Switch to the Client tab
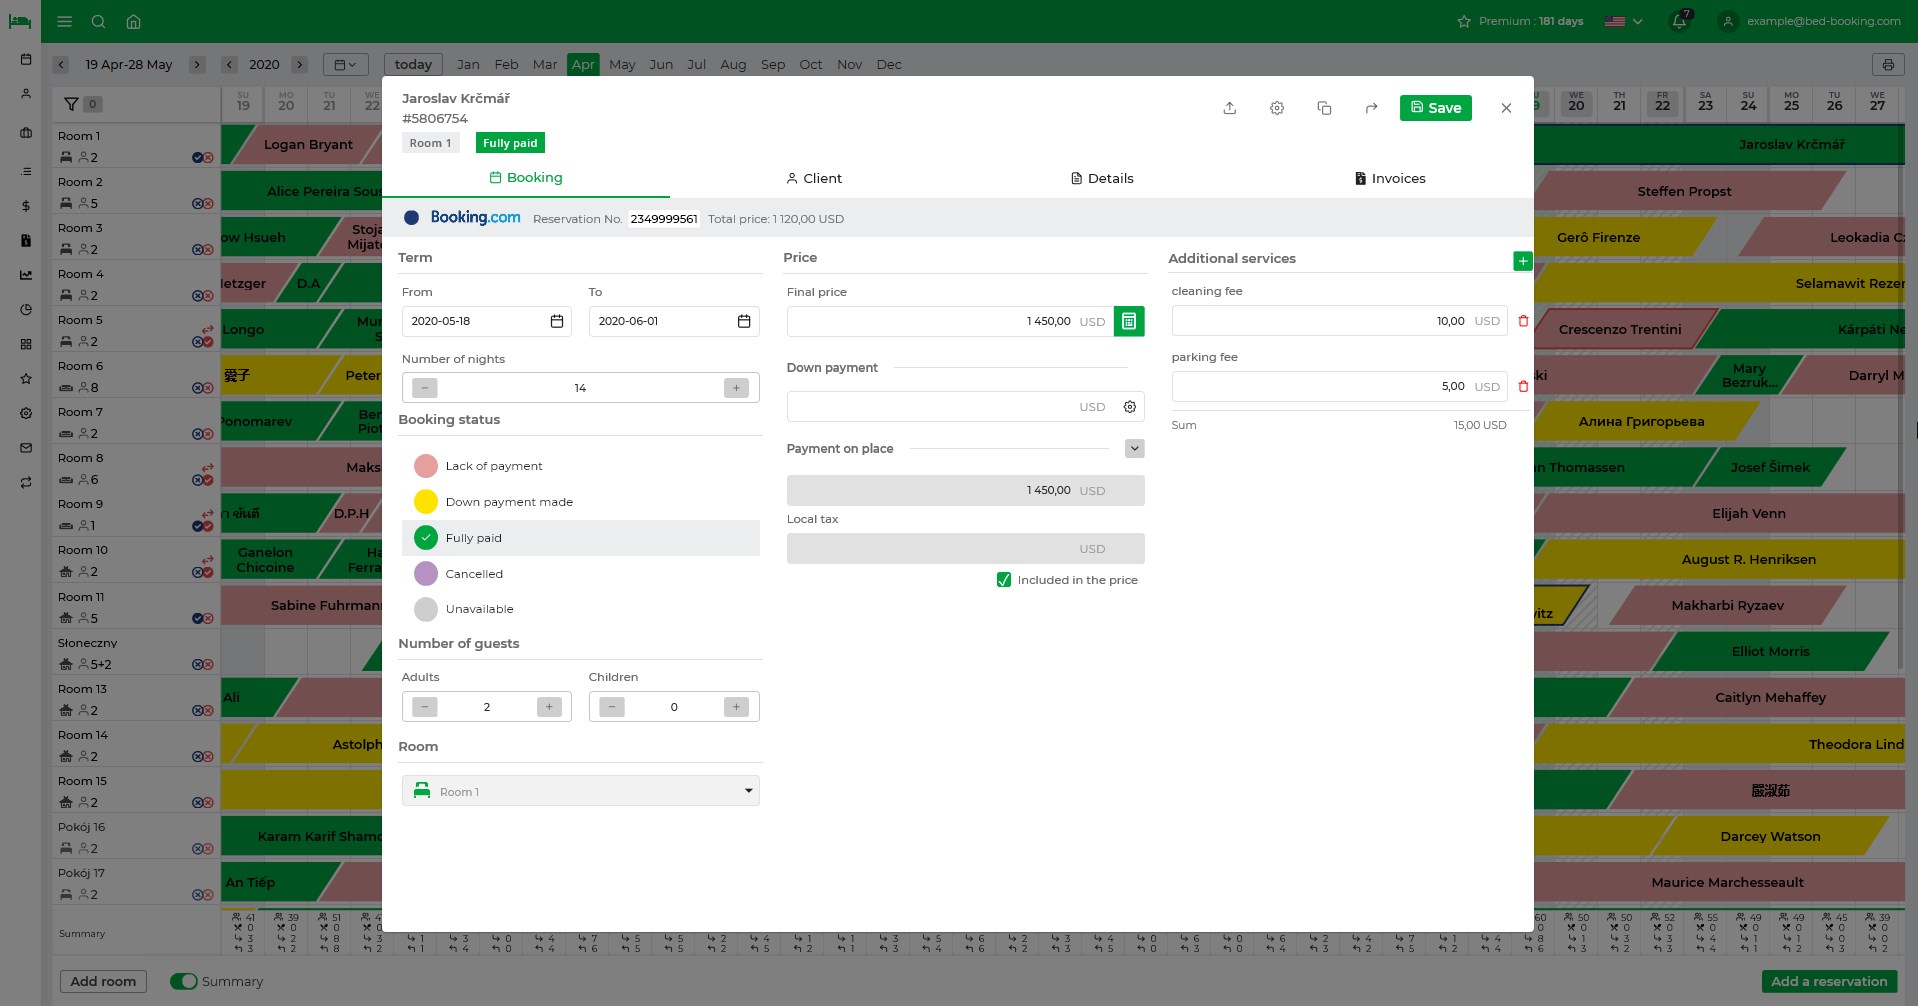 tap(814, 179)
